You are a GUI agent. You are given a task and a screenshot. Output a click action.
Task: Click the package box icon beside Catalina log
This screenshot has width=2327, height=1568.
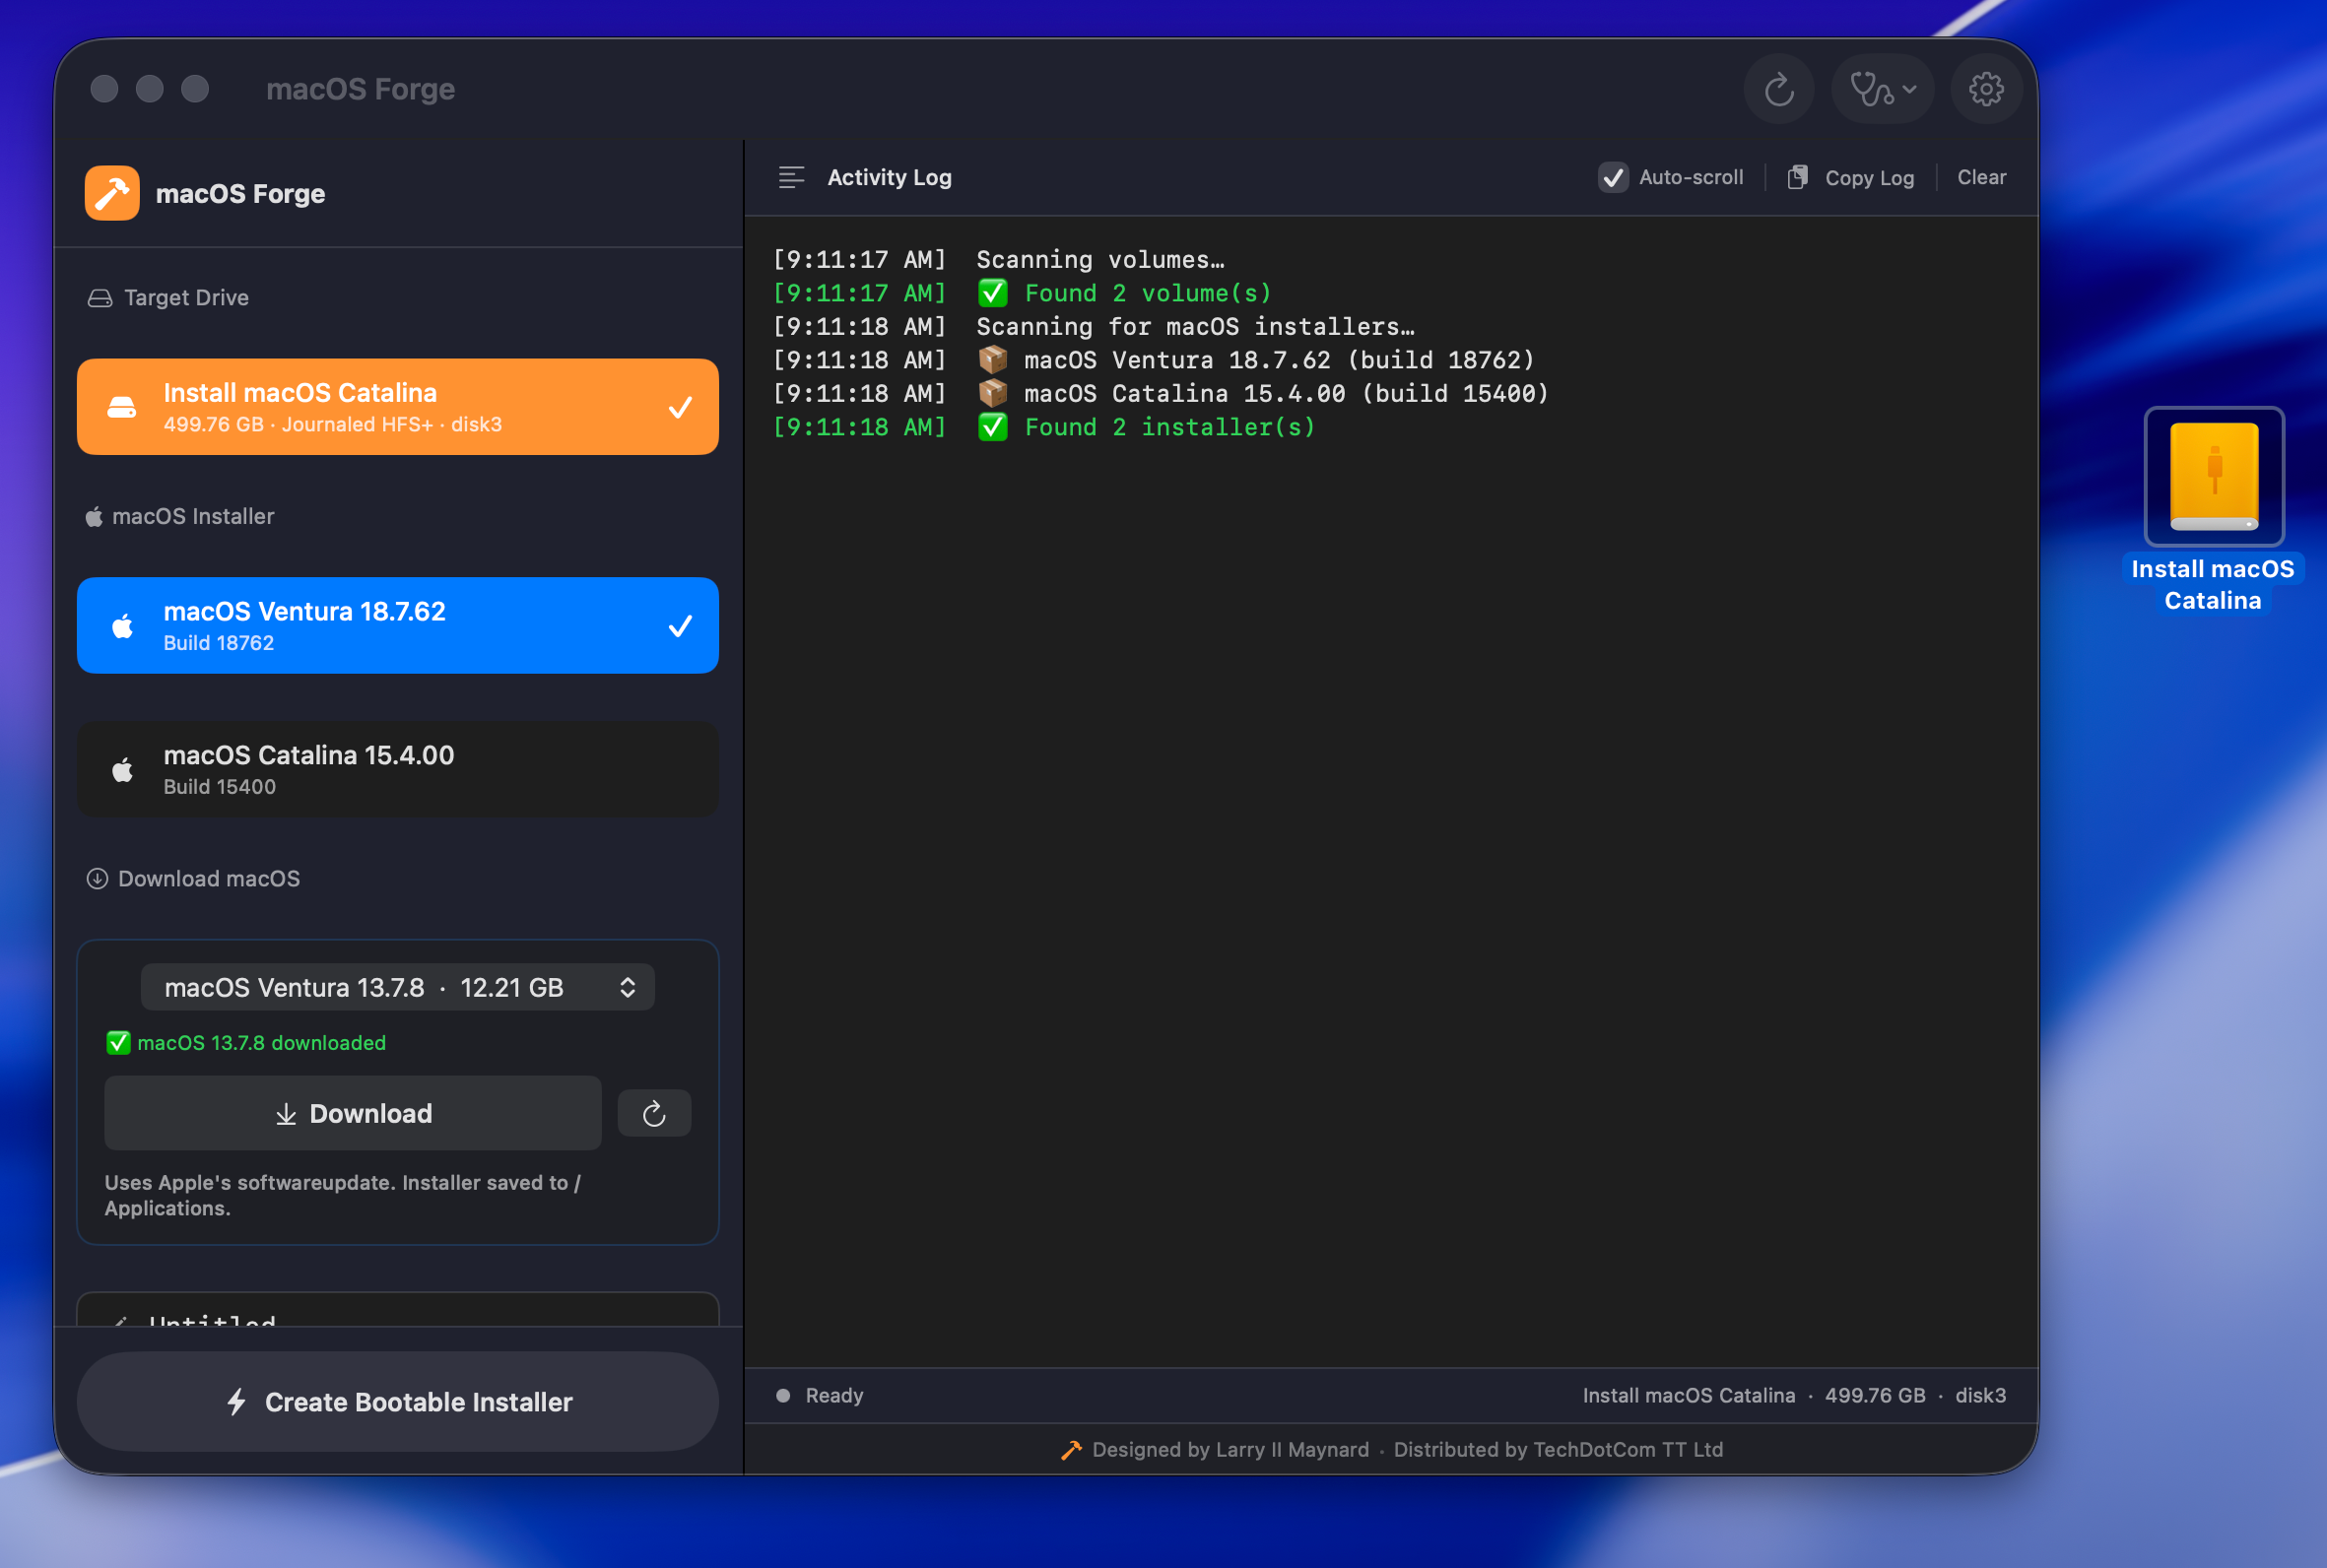(x=992, y=393)
